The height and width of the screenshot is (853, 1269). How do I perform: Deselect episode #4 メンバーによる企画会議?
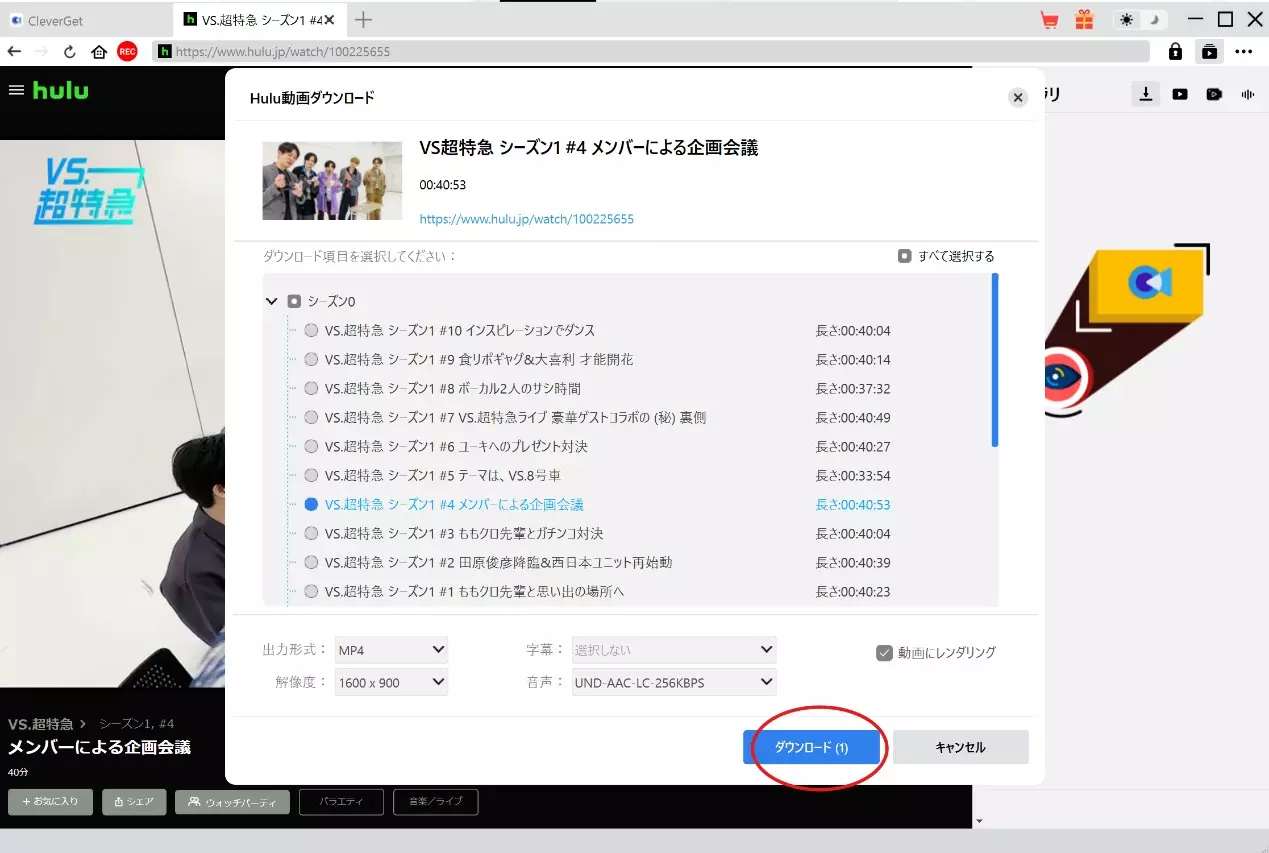click(x=312, y=504)
